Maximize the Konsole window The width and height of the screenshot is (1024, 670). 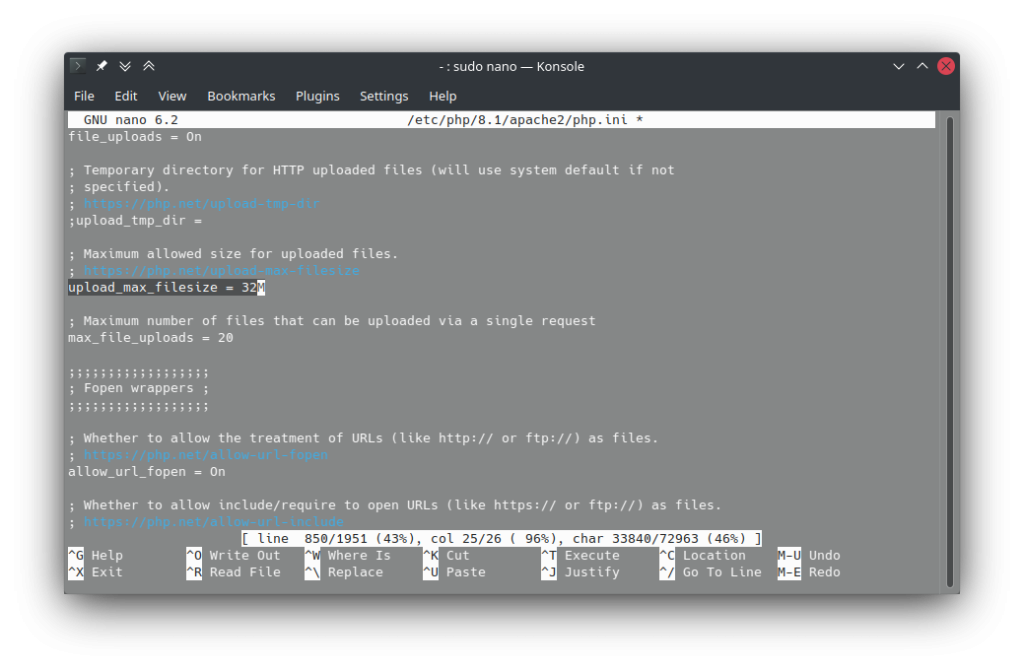922,66
